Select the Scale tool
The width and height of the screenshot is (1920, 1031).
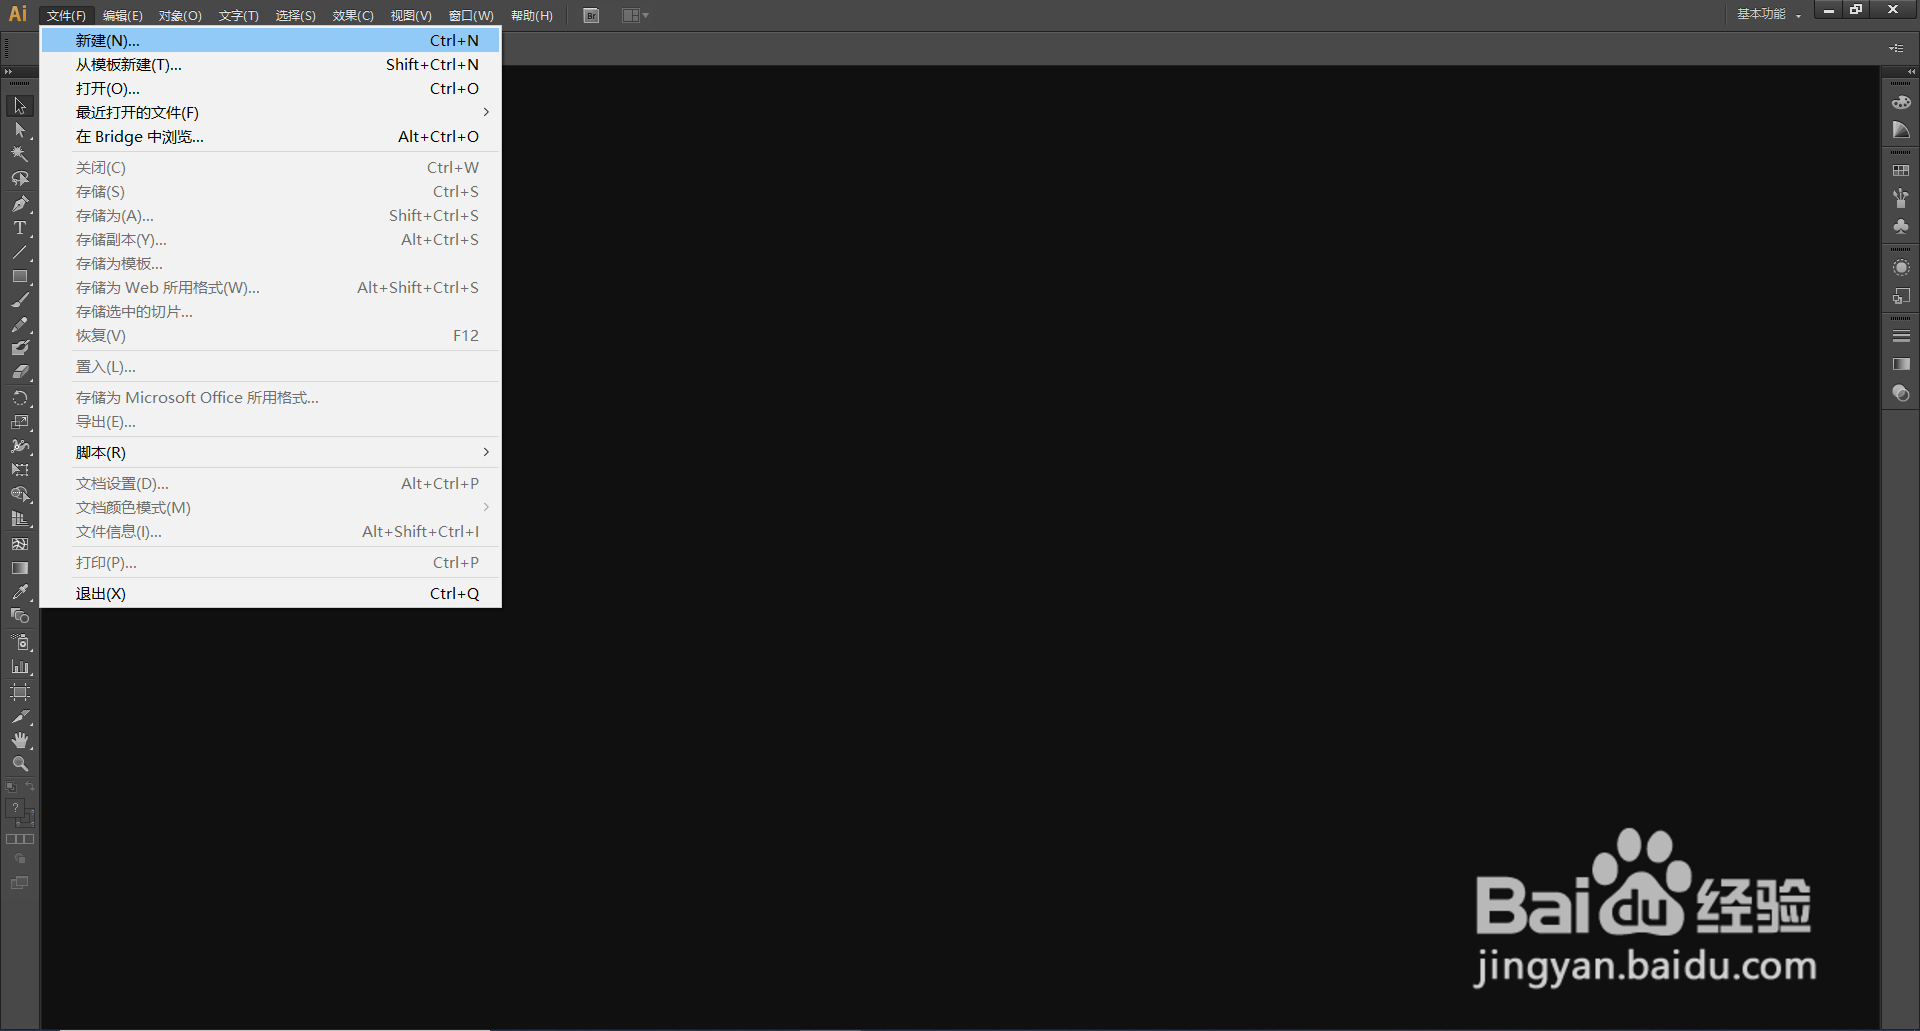20,422
